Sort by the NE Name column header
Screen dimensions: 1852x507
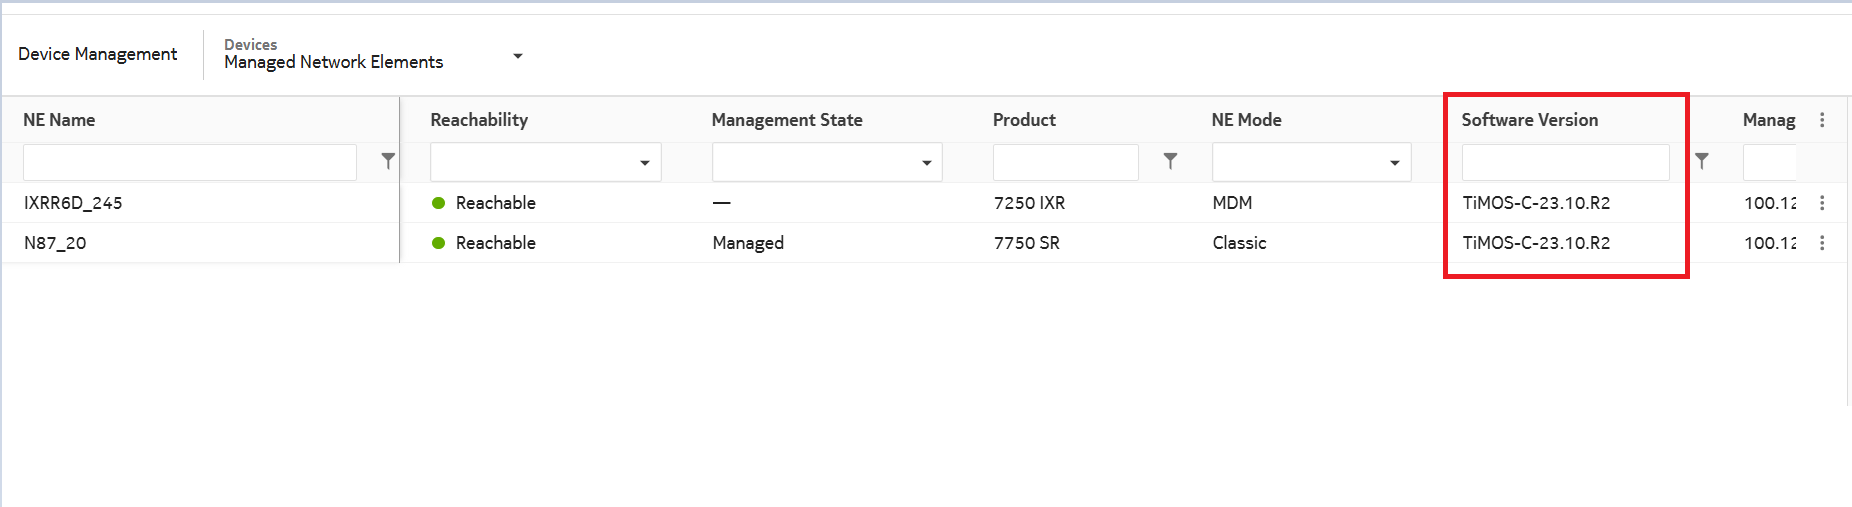pos(59,120)
